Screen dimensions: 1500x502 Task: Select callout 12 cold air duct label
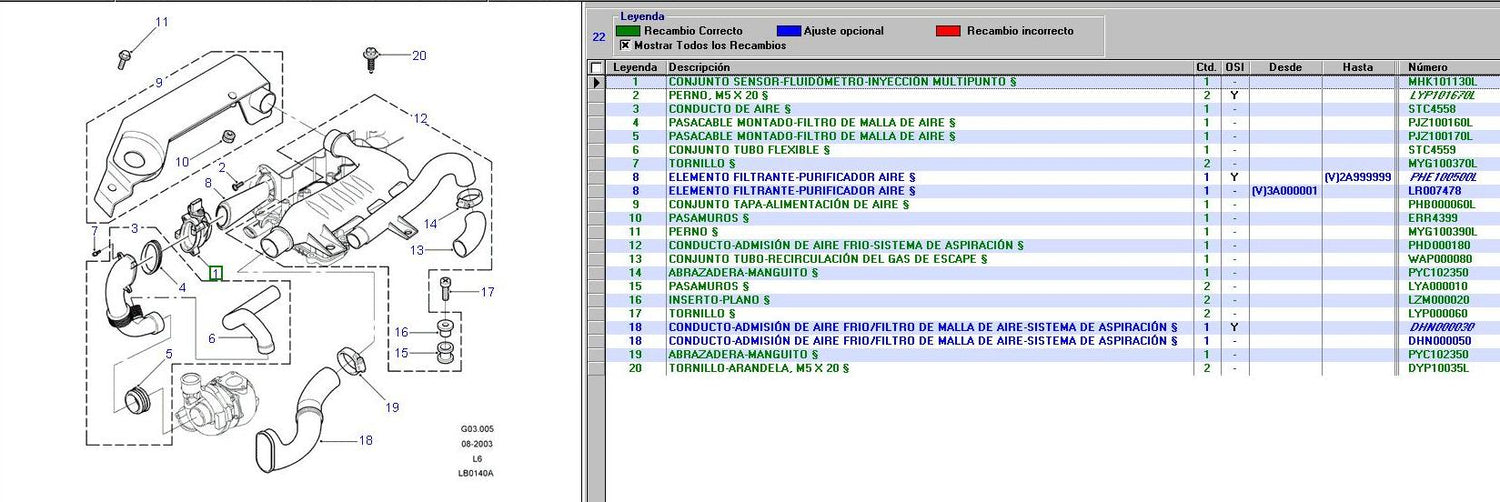[420, 119]
